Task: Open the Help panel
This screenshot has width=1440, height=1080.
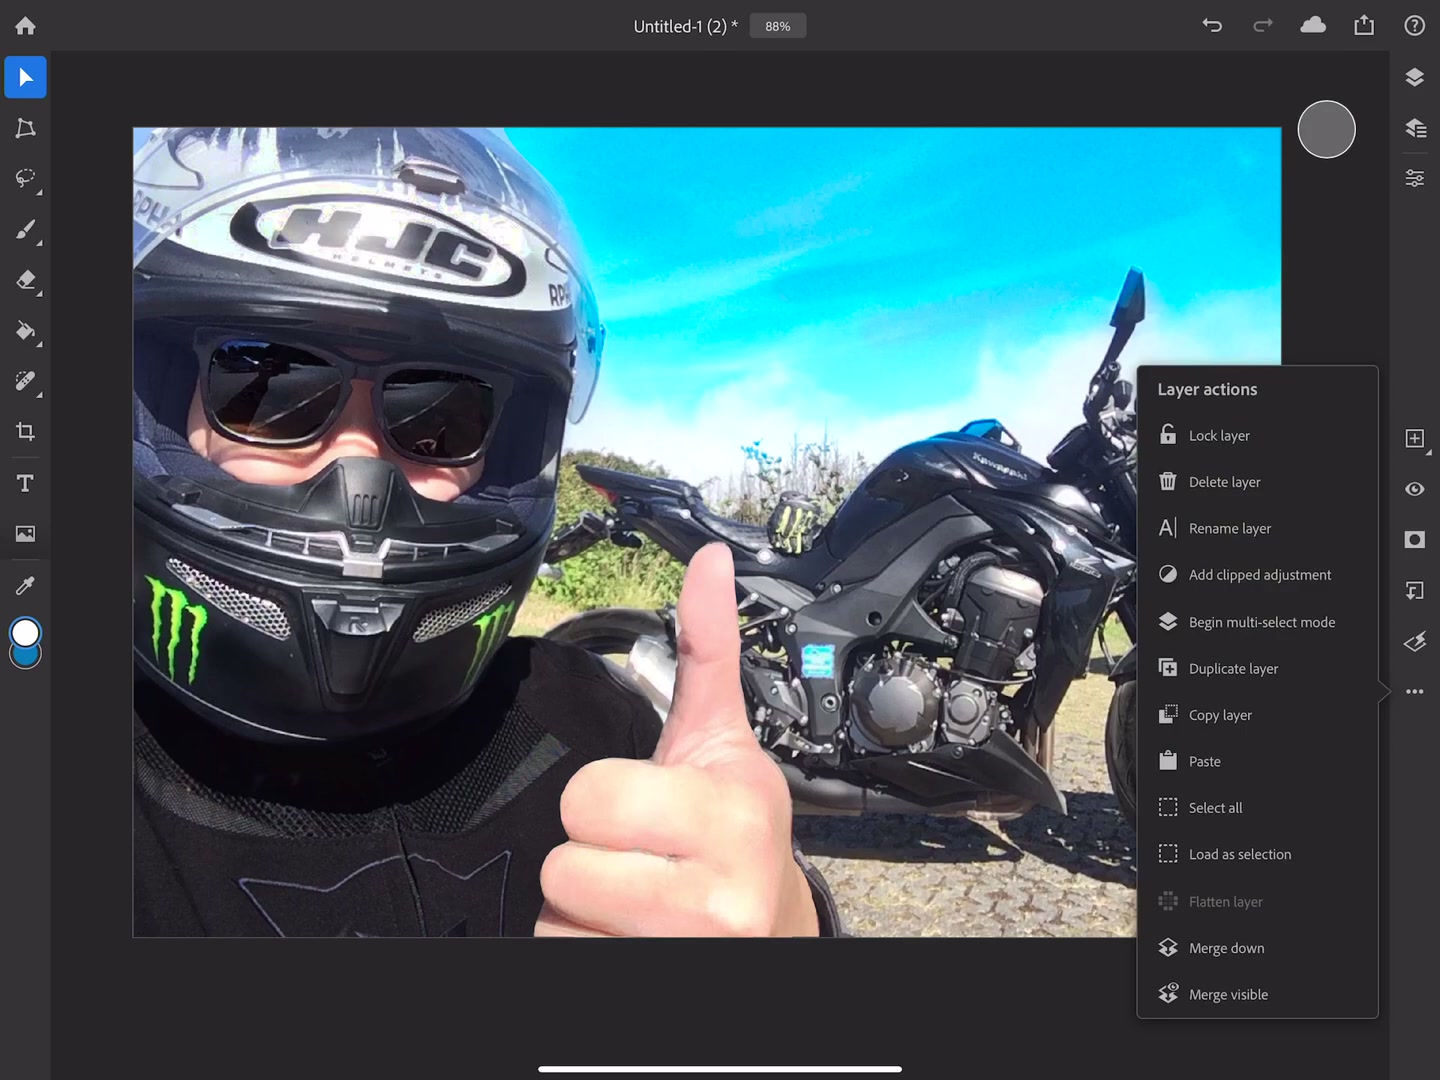Action: tap(1414, 26)
